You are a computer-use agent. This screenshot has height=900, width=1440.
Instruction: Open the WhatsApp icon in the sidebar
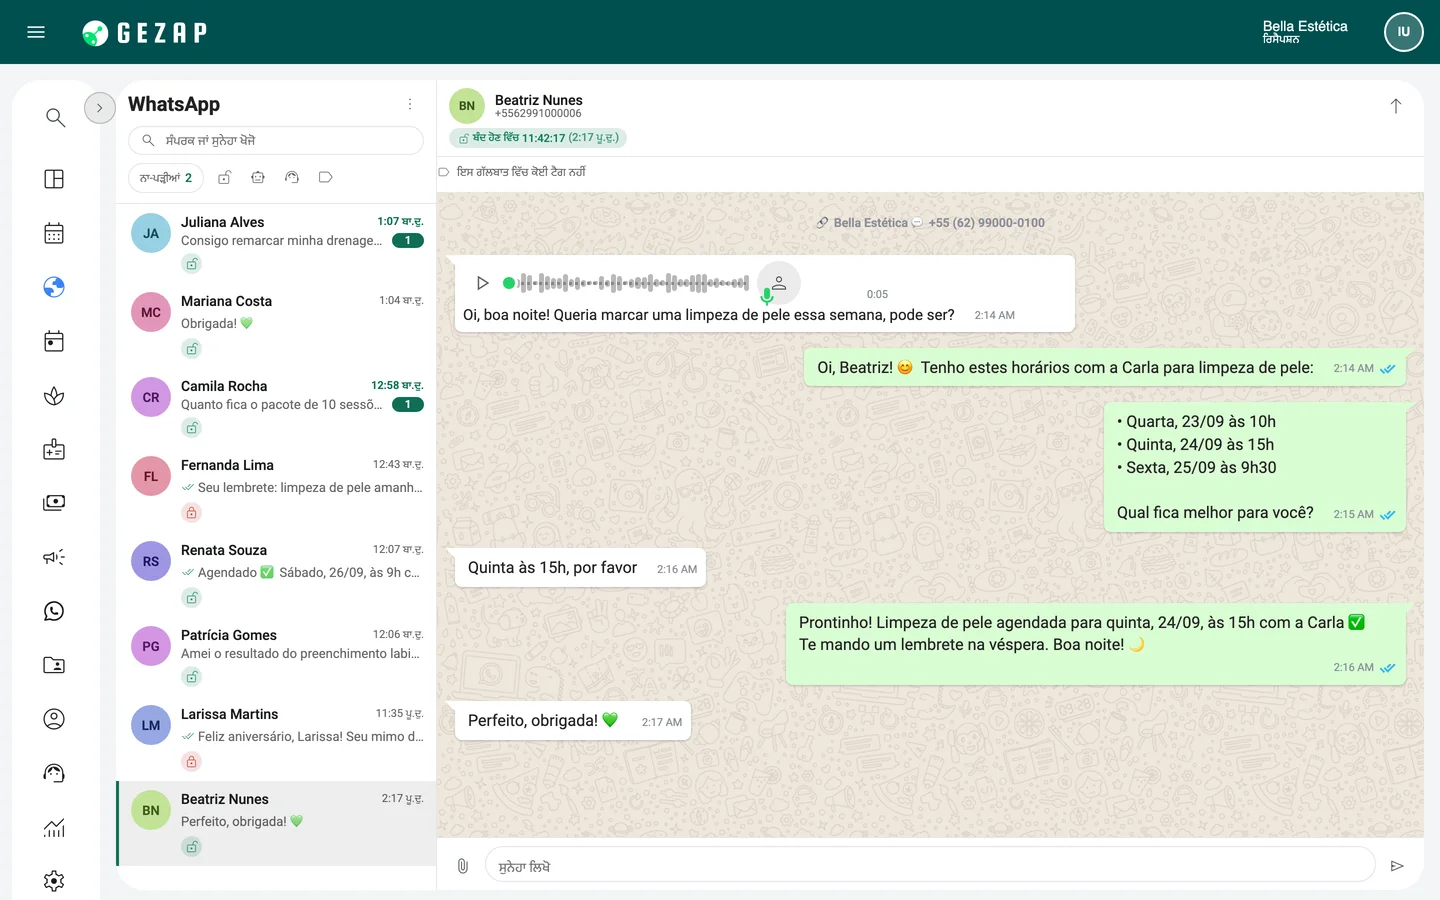[54, 611]
